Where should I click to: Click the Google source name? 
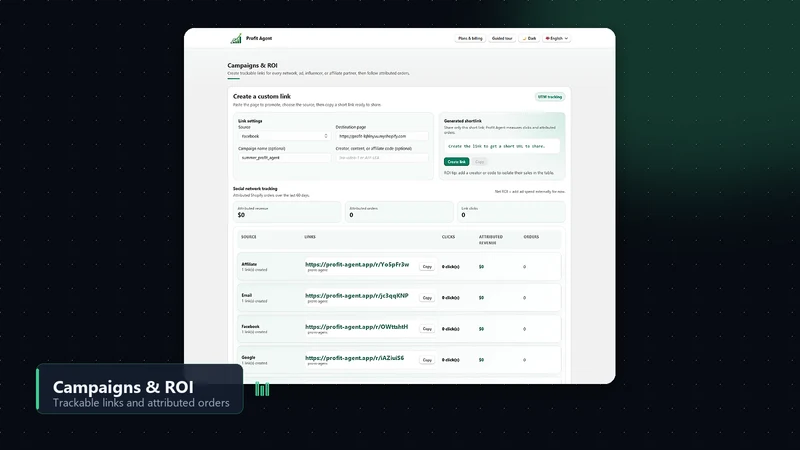(x=248, y=357)
